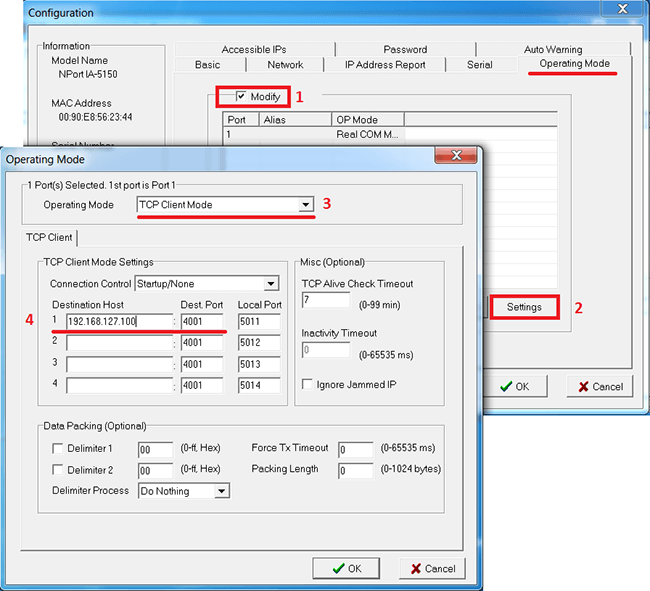The width and height of the screenshot is (650, 591).
Task: Click Local Port field showing 5011
Action: point(259,321)
